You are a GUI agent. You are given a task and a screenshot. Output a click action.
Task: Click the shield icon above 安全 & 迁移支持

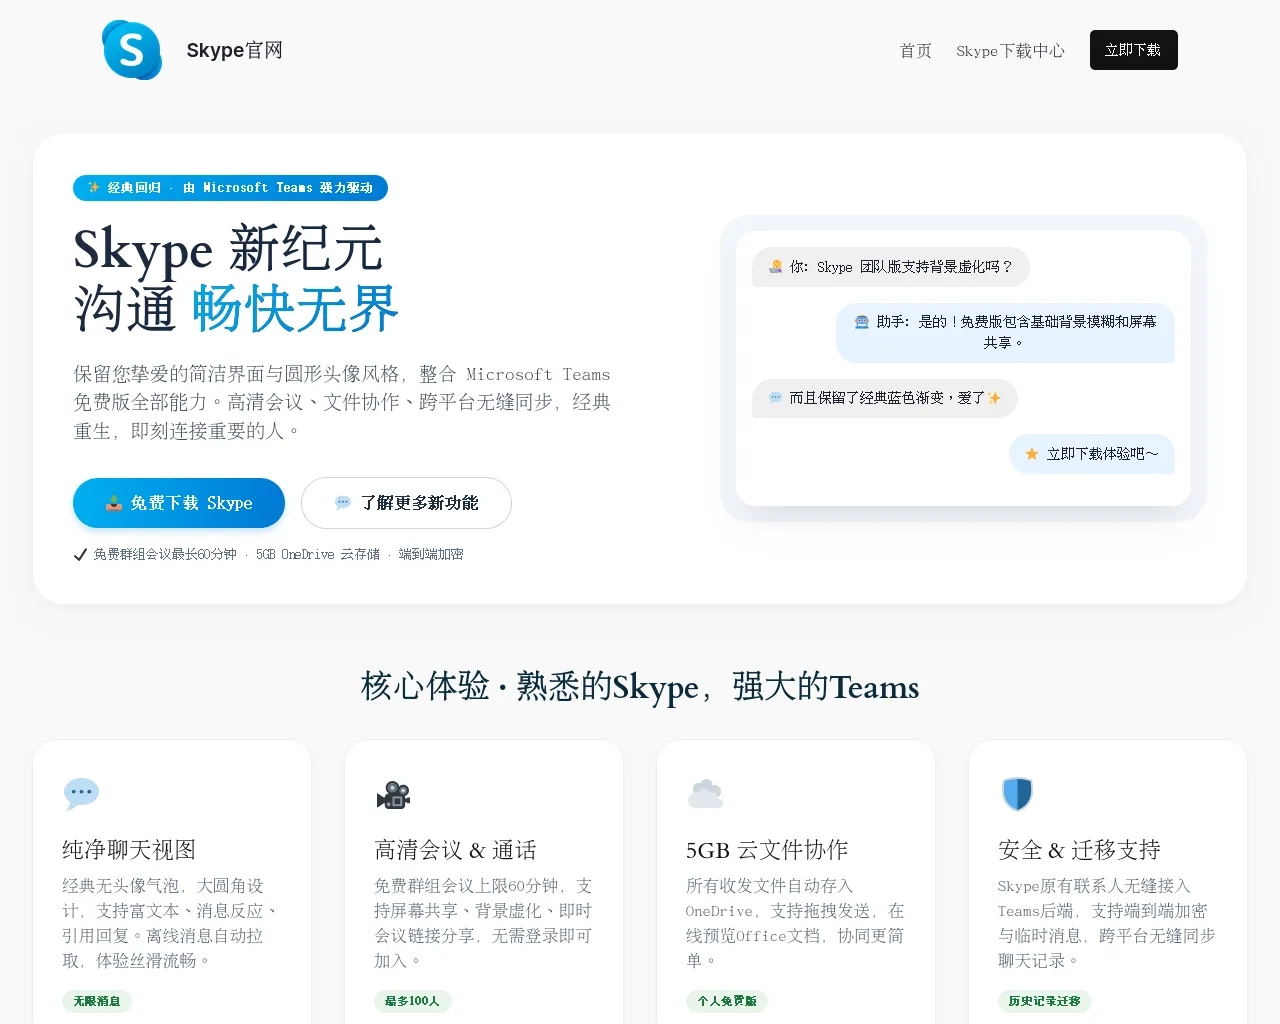pos(1017,794)
